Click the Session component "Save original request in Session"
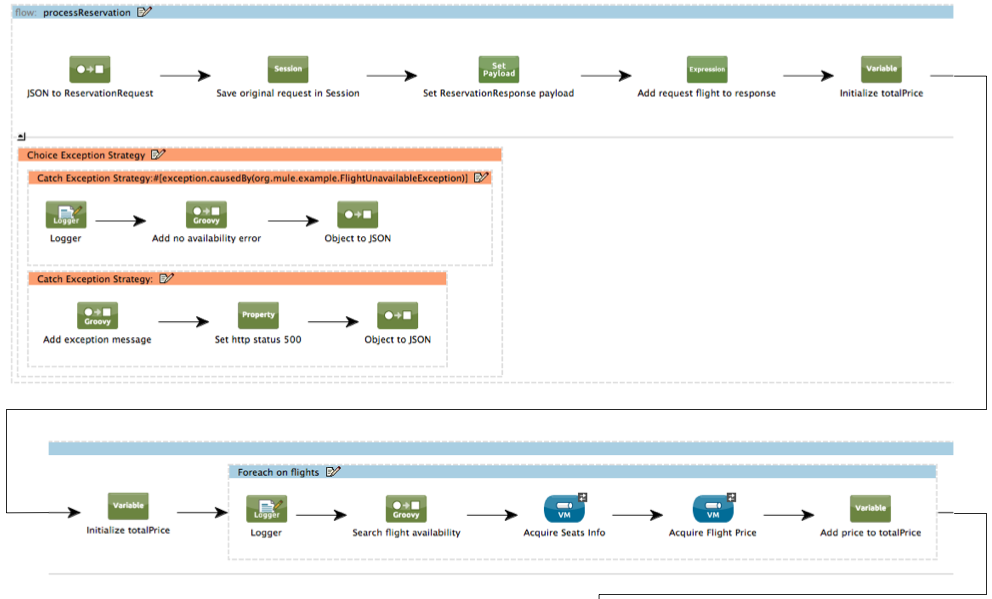 coord(287,68)
